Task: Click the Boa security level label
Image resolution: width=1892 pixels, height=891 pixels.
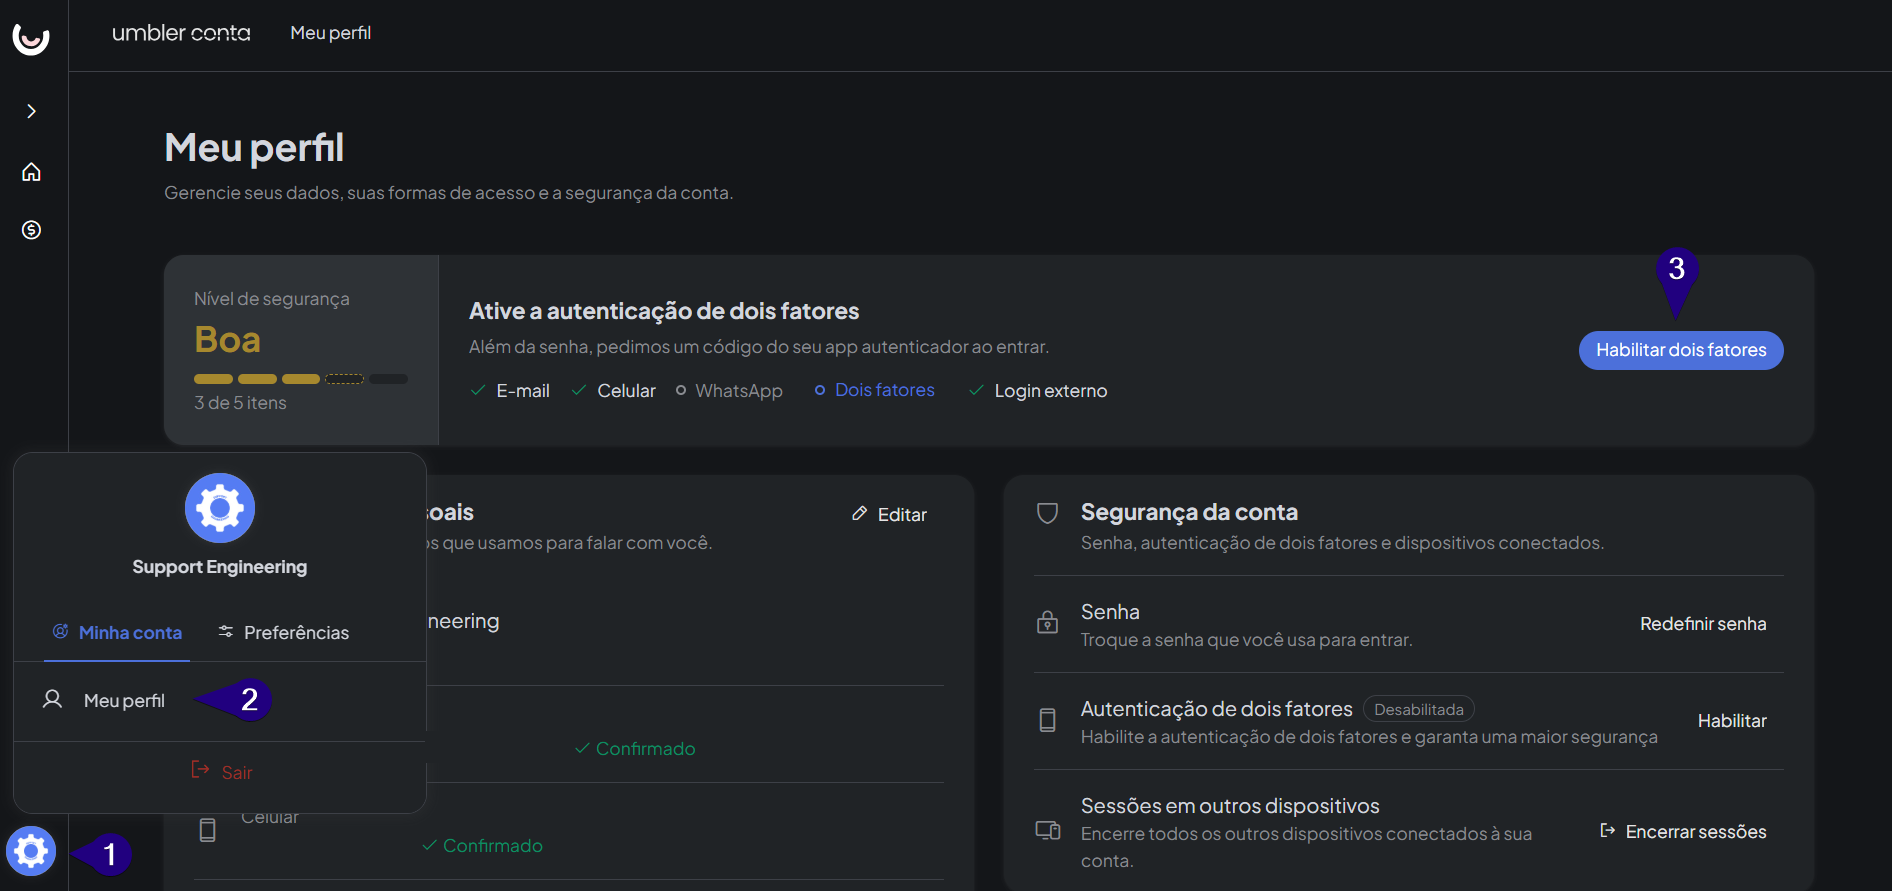Action: (227, 340)
